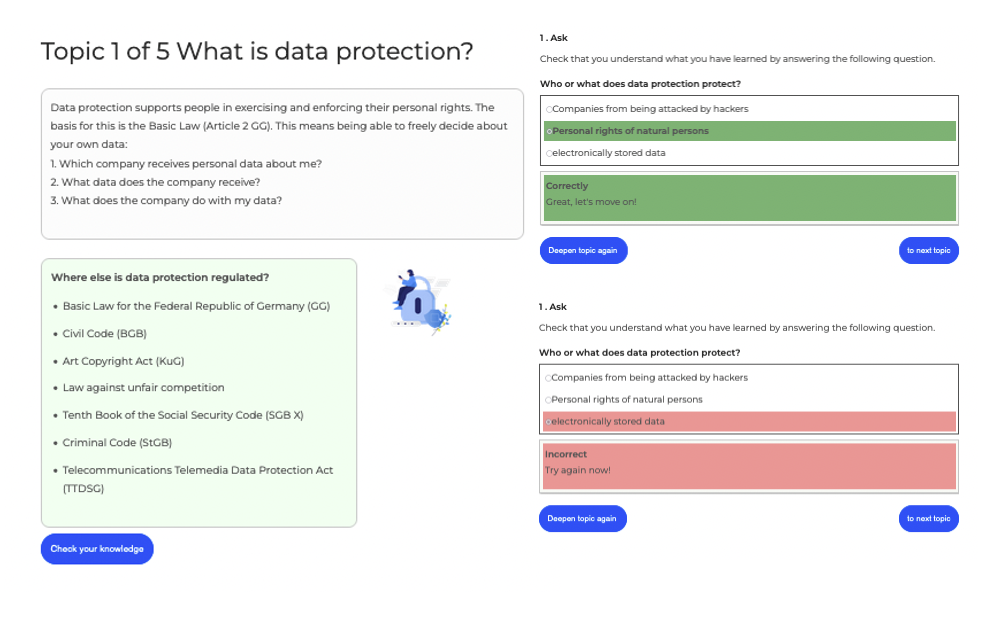Click 'Basic Law for the Federal Republic' item
Image resolution: width=1004 pixels, height=628 pixels.
click(196, 306)
